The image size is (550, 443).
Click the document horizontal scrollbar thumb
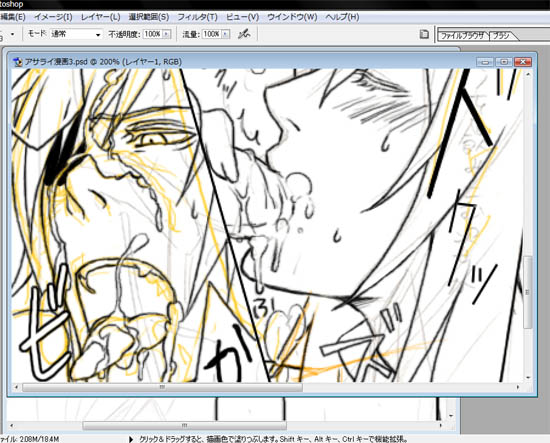pos(162,387)
